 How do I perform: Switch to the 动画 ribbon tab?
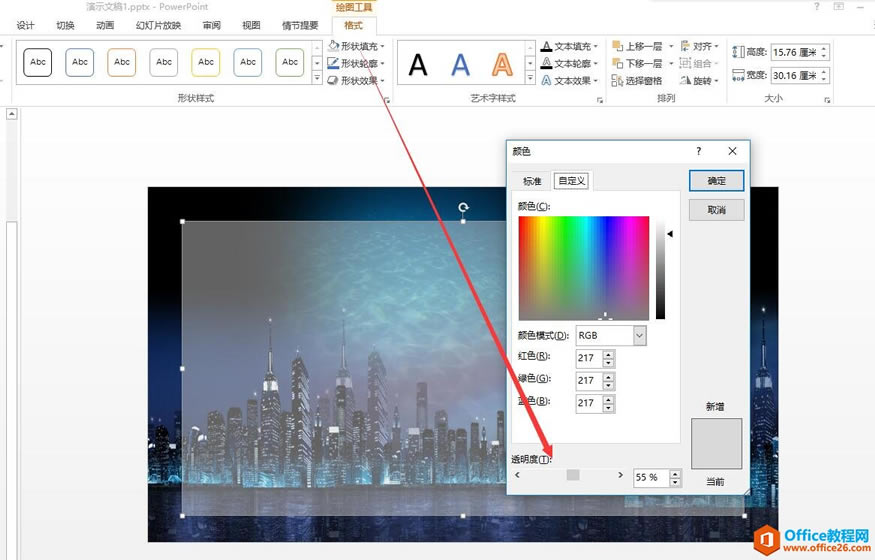coord(105,26)
